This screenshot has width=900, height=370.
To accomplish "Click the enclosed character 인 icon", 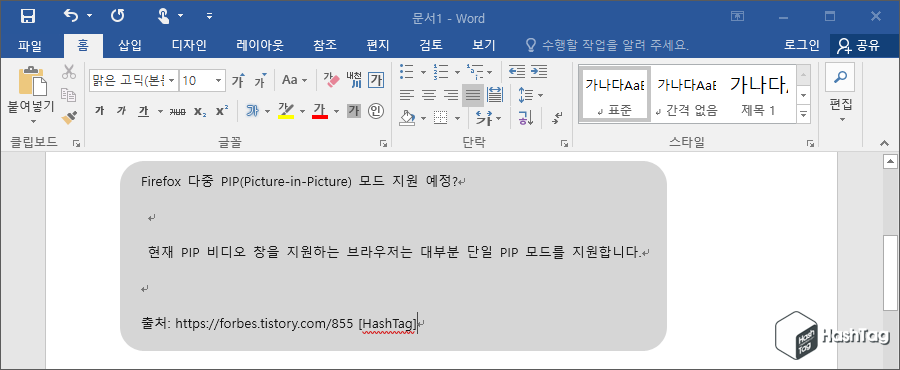I will 376,111.
